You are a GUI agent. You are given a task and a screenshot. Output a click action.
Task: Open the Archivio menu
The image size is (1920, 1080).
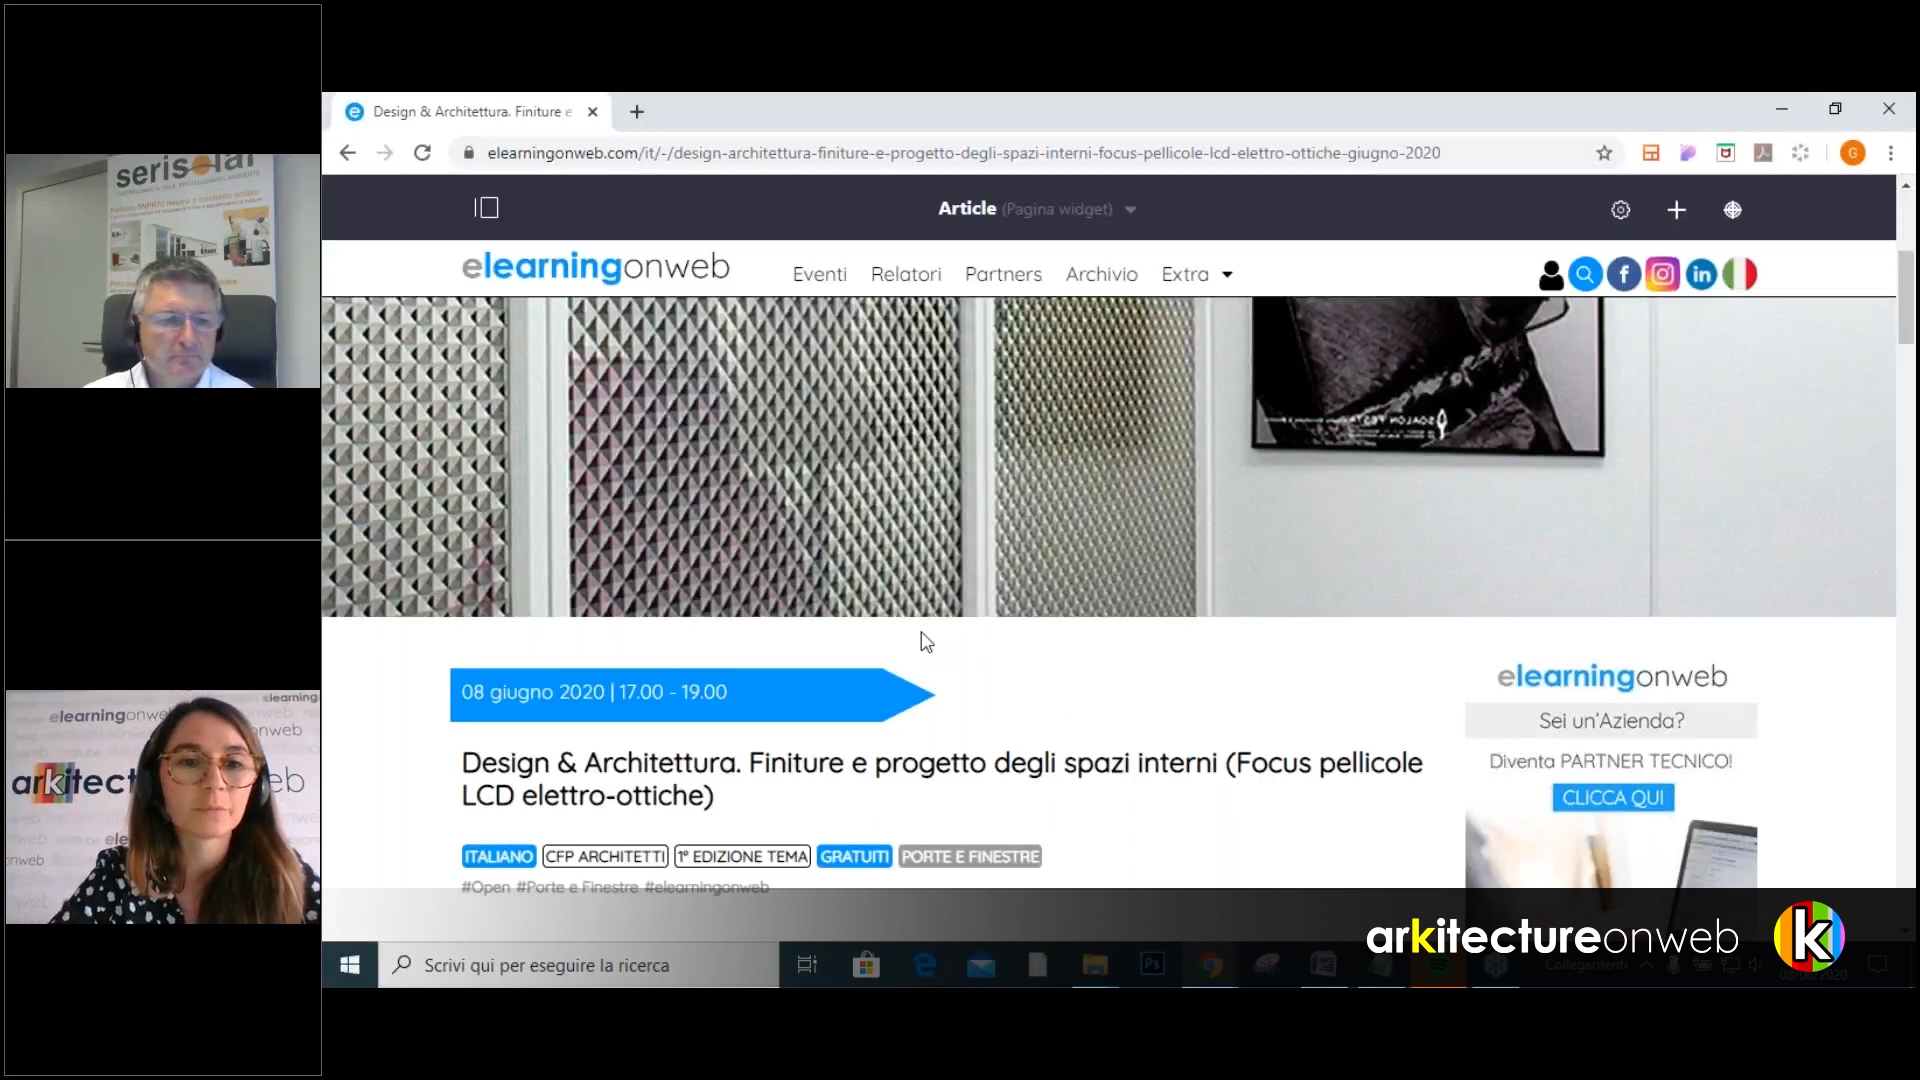click(x=1101, y=274)
